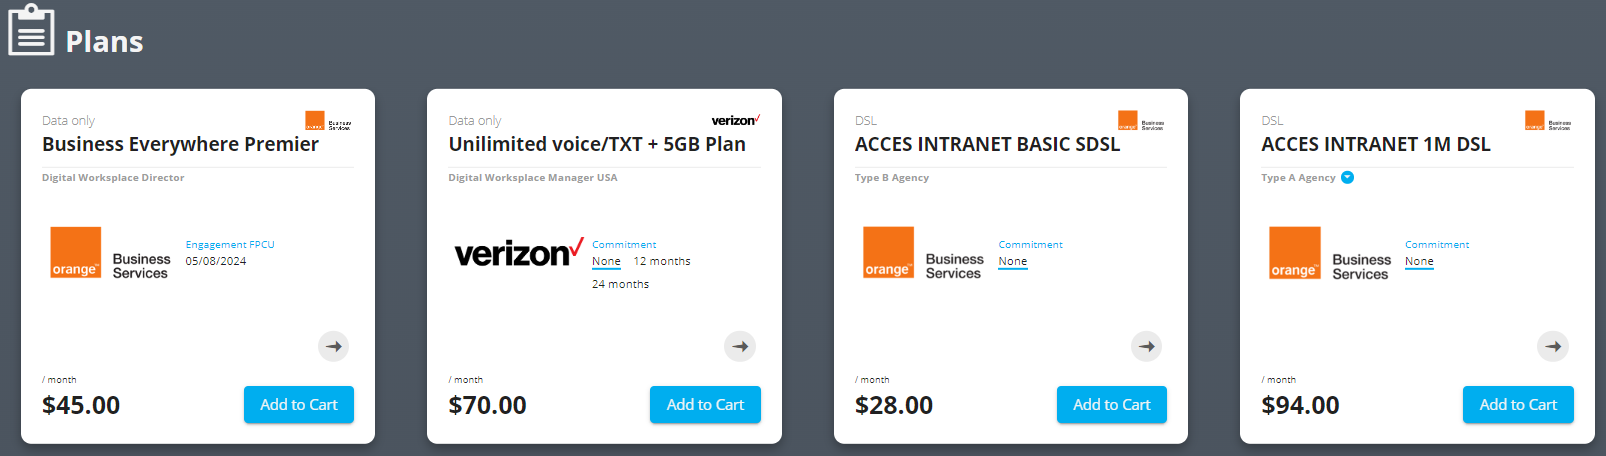This screenshot has height=456, width=1606.
Task: Click large Orange Business Services logo on SDSL card
Action: [924, 253]
